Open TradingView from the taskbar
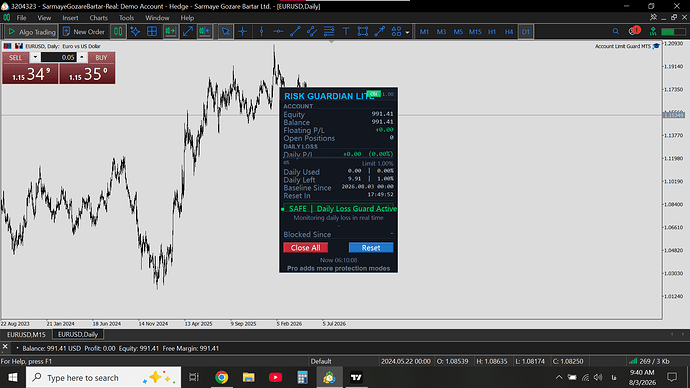Image resolution: width=690 pixels, height=388 pixels. pyautogui.click(x=356, y=377)
